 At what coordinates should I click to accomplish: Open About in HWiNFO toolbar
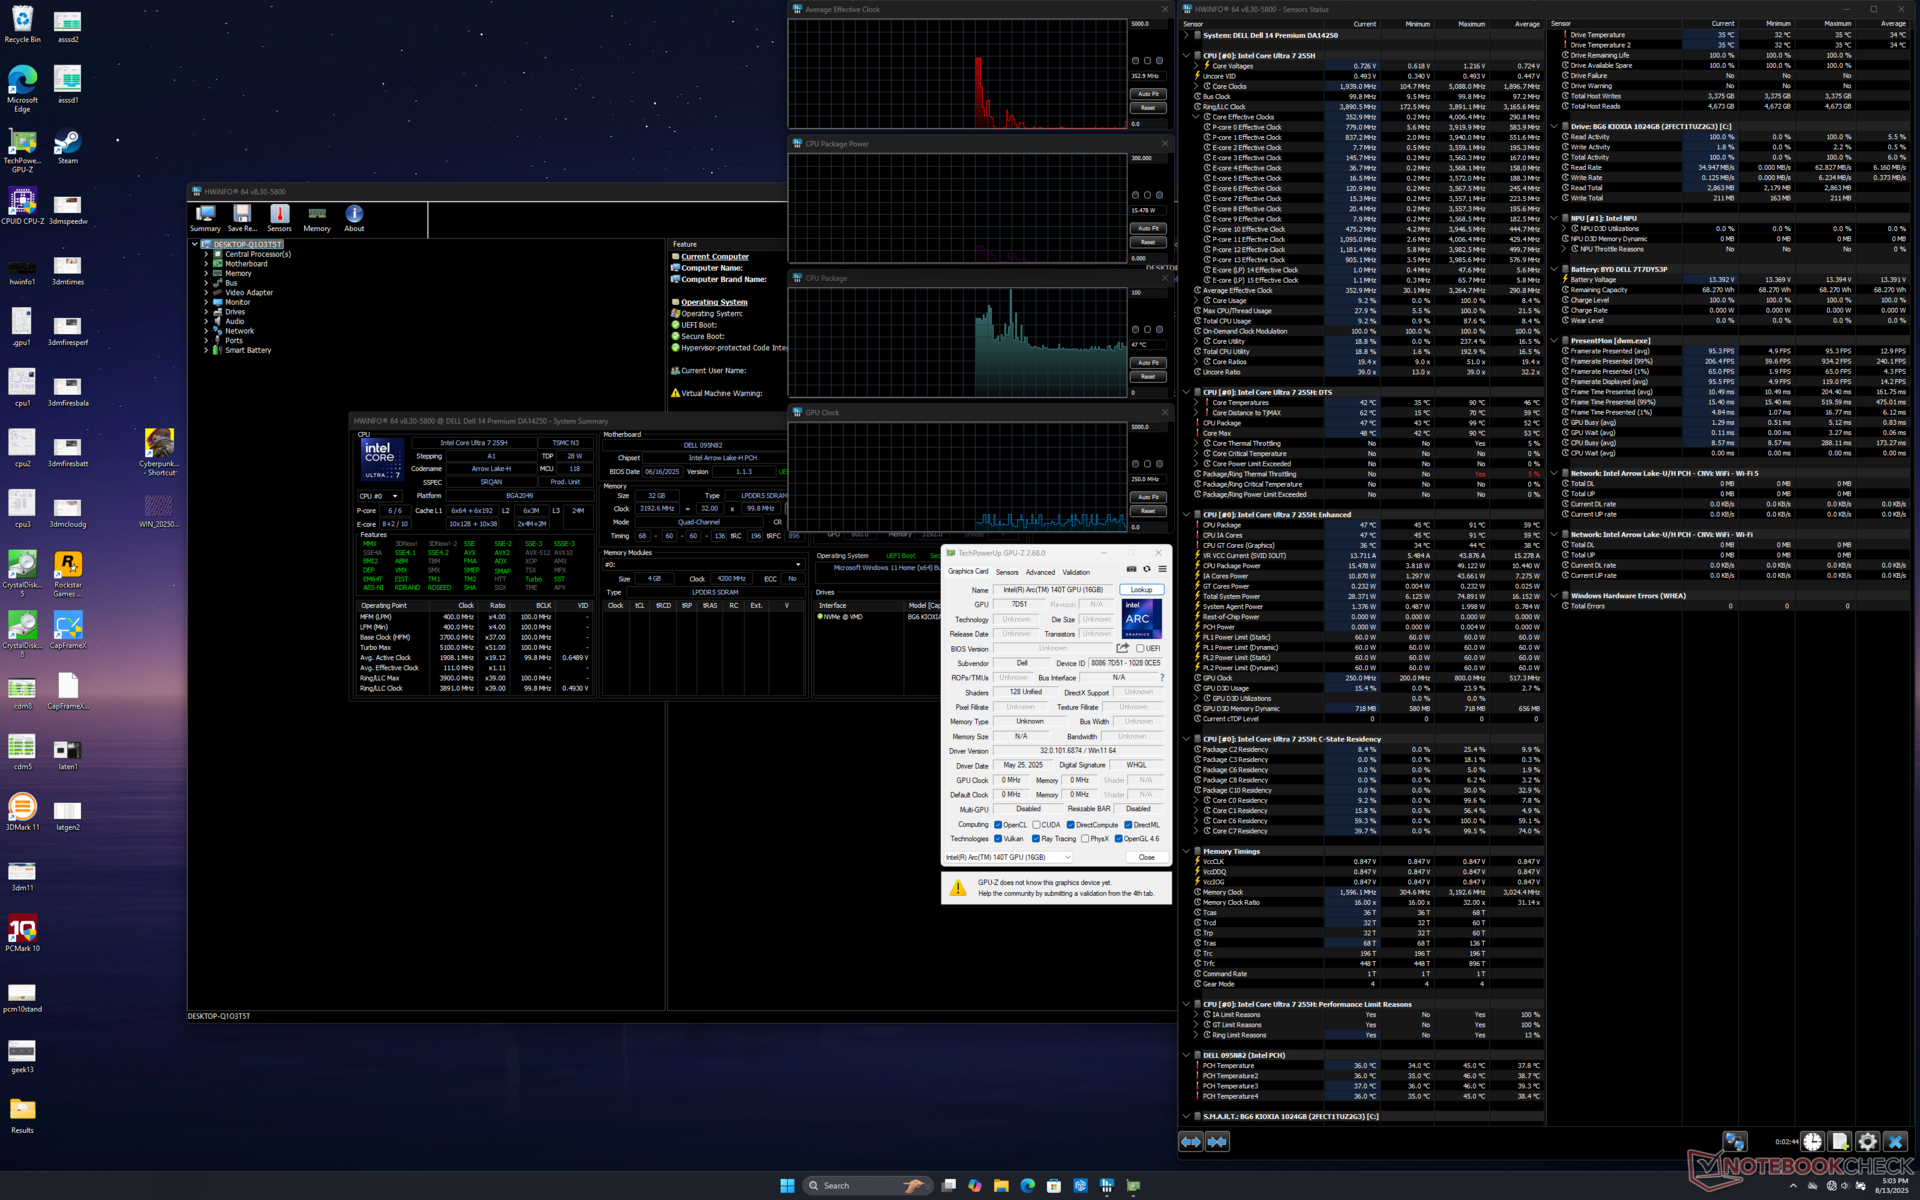(x=354, y=218)
